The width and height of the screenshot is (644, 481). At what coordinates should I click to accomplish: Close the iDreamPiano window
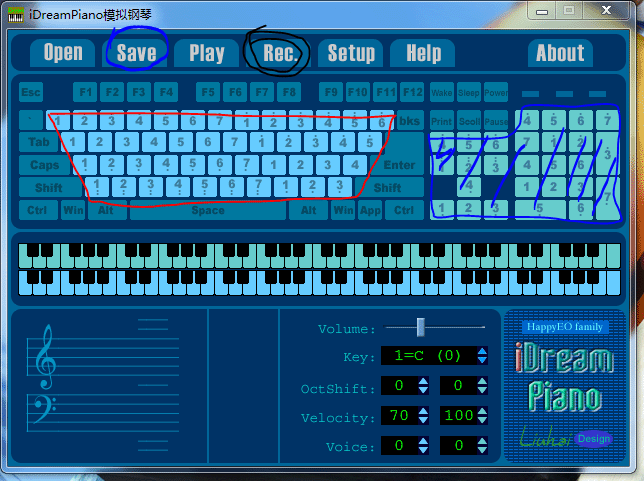[606, 11]
